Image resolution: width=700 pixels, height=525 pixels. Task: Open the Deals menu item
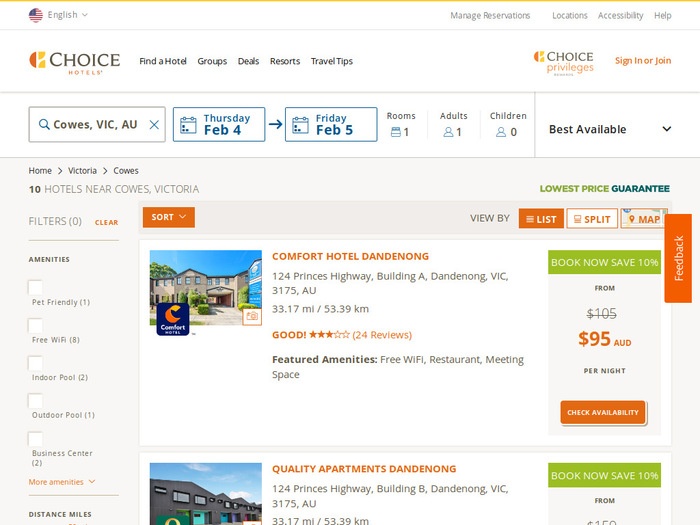point(248,61)
